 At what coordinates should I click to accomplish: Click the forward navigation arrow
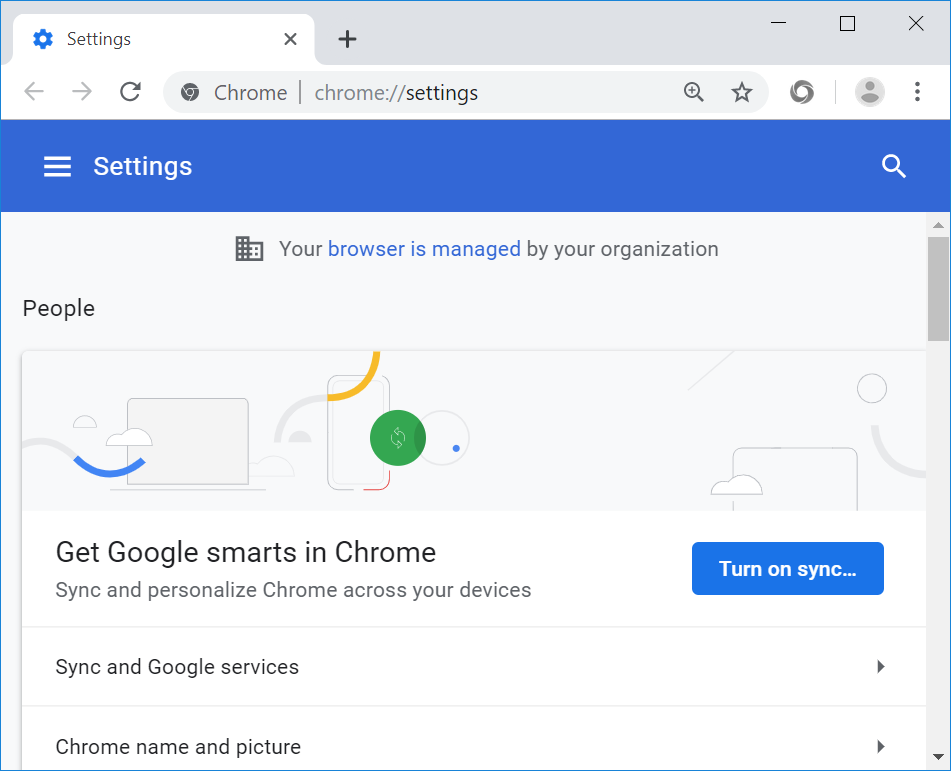[82, 93]
